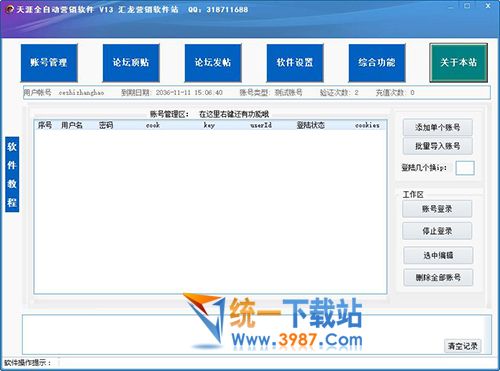Click the 登陆状态 column header
This screenshot has width=500, height=371.
point(311,125)
